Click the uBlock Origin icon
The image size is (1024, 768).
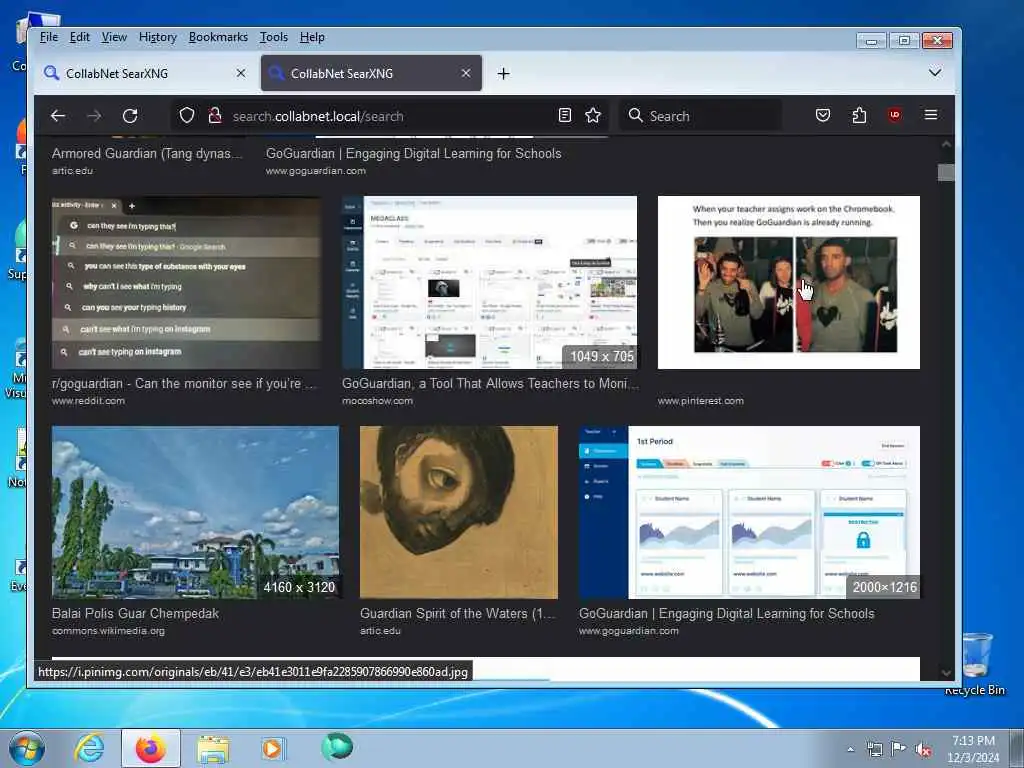[x=895, y=115]
